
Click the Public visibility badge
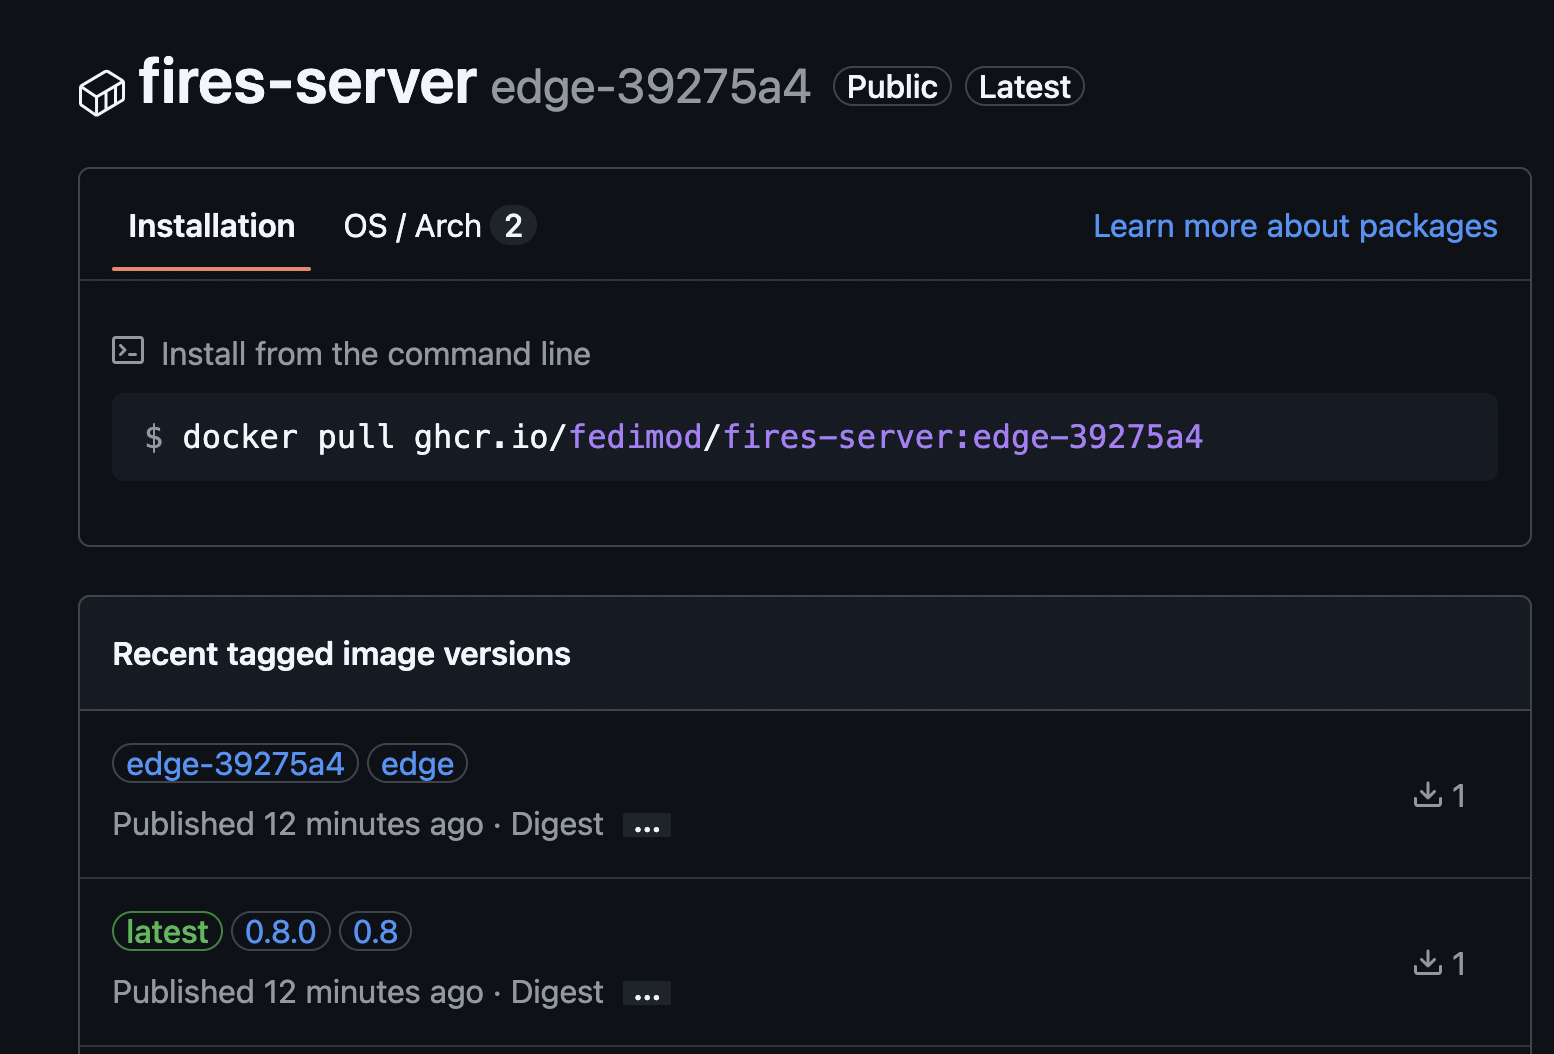891,86
